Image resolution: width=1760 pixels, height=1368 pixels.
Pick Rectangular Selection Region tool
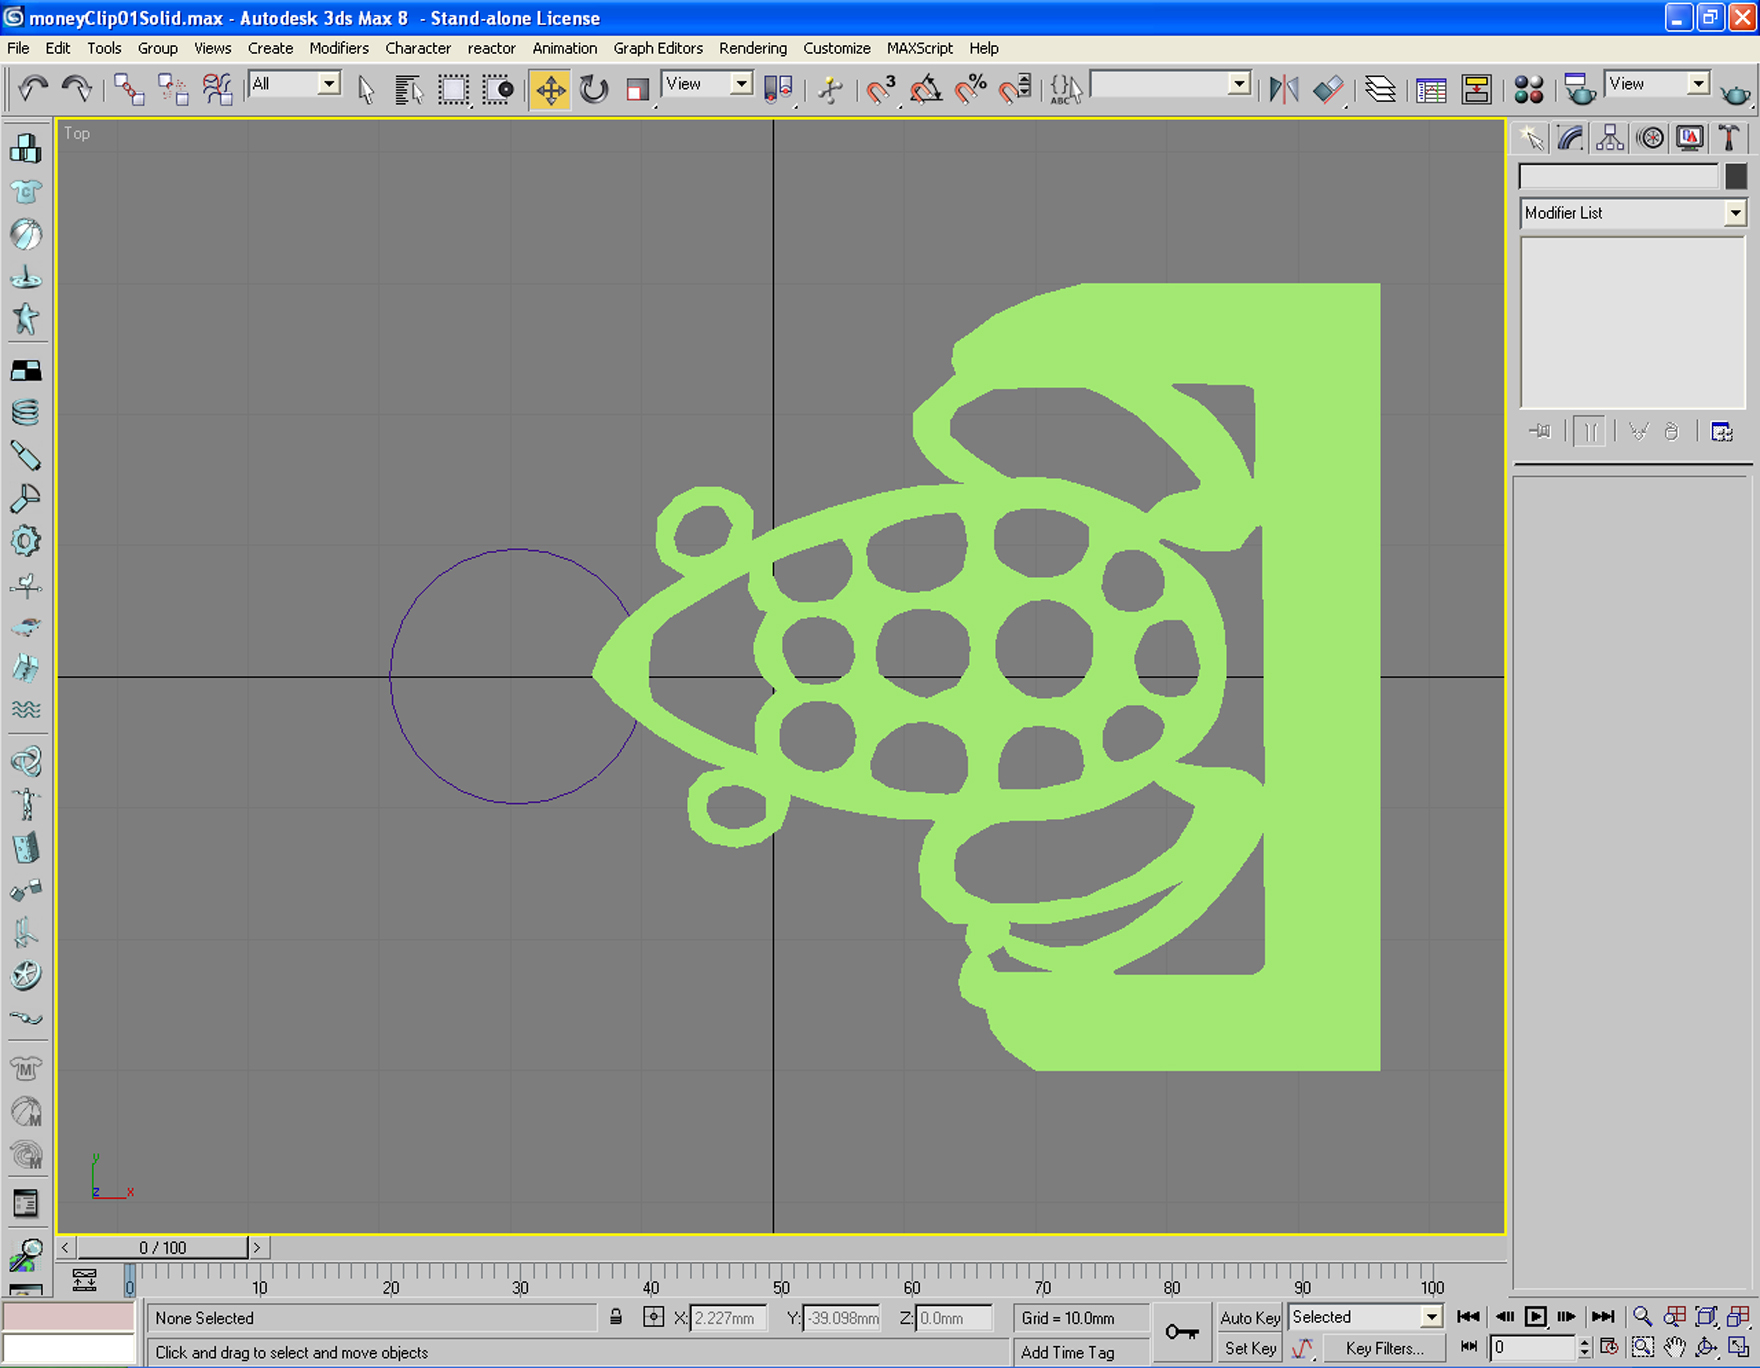453,89
